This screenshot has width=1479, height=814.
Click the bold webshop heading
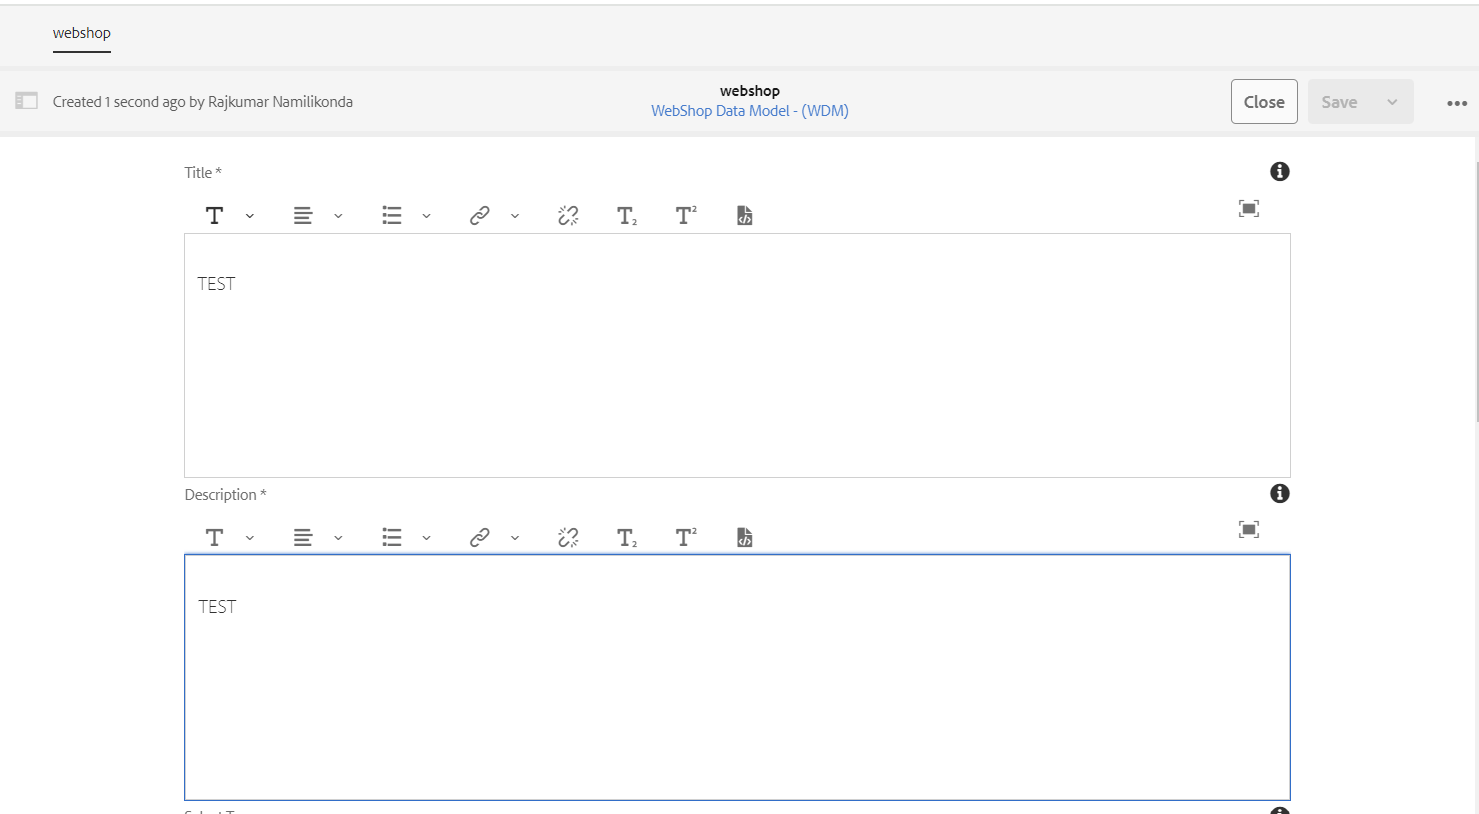click(x=750, y=91)
